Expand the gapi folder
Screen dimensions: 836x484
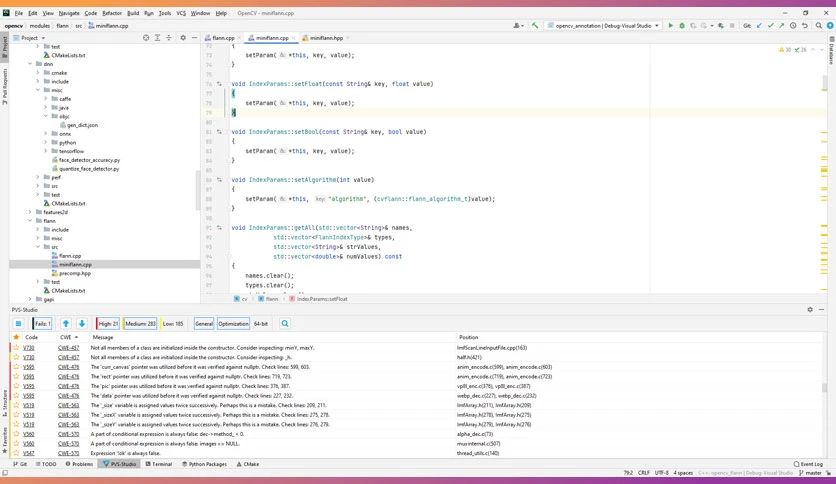click(x=30, y=299)
